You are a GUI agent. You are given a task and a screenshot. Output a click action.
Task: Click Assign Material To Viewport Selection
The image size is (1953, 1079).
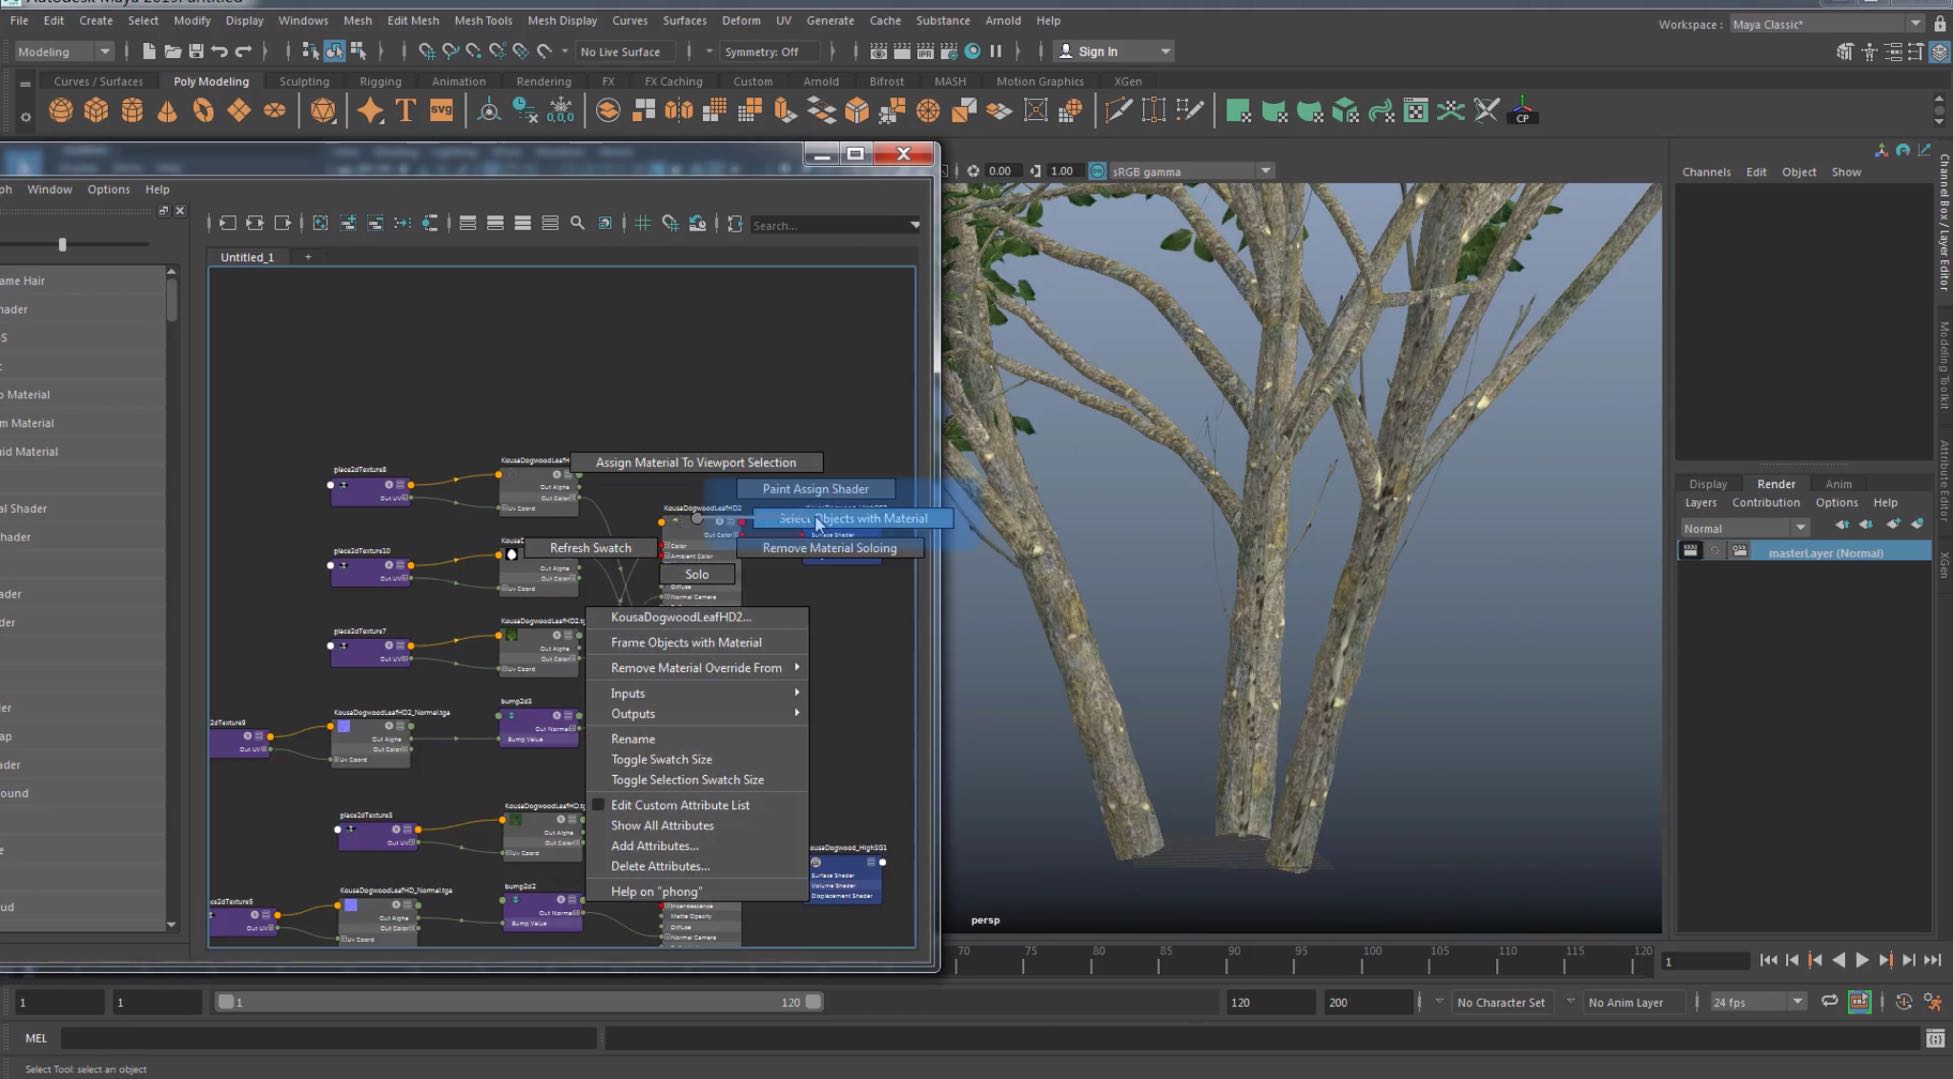696,462
